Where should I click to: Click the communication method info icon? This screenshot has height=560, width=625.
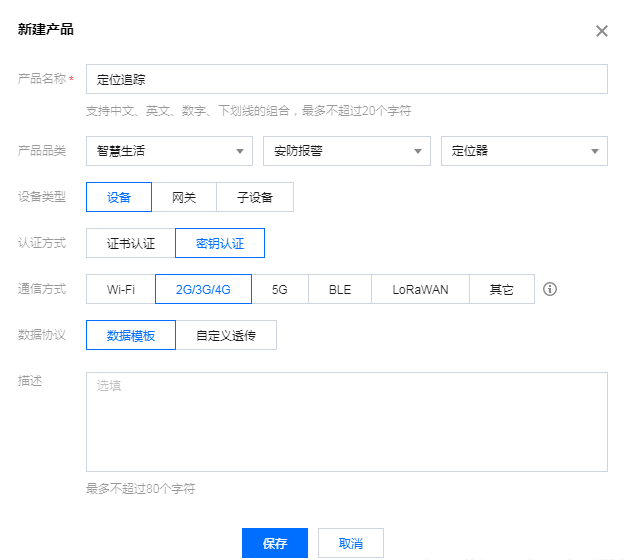pyautogui.click(x=550, y=289)
